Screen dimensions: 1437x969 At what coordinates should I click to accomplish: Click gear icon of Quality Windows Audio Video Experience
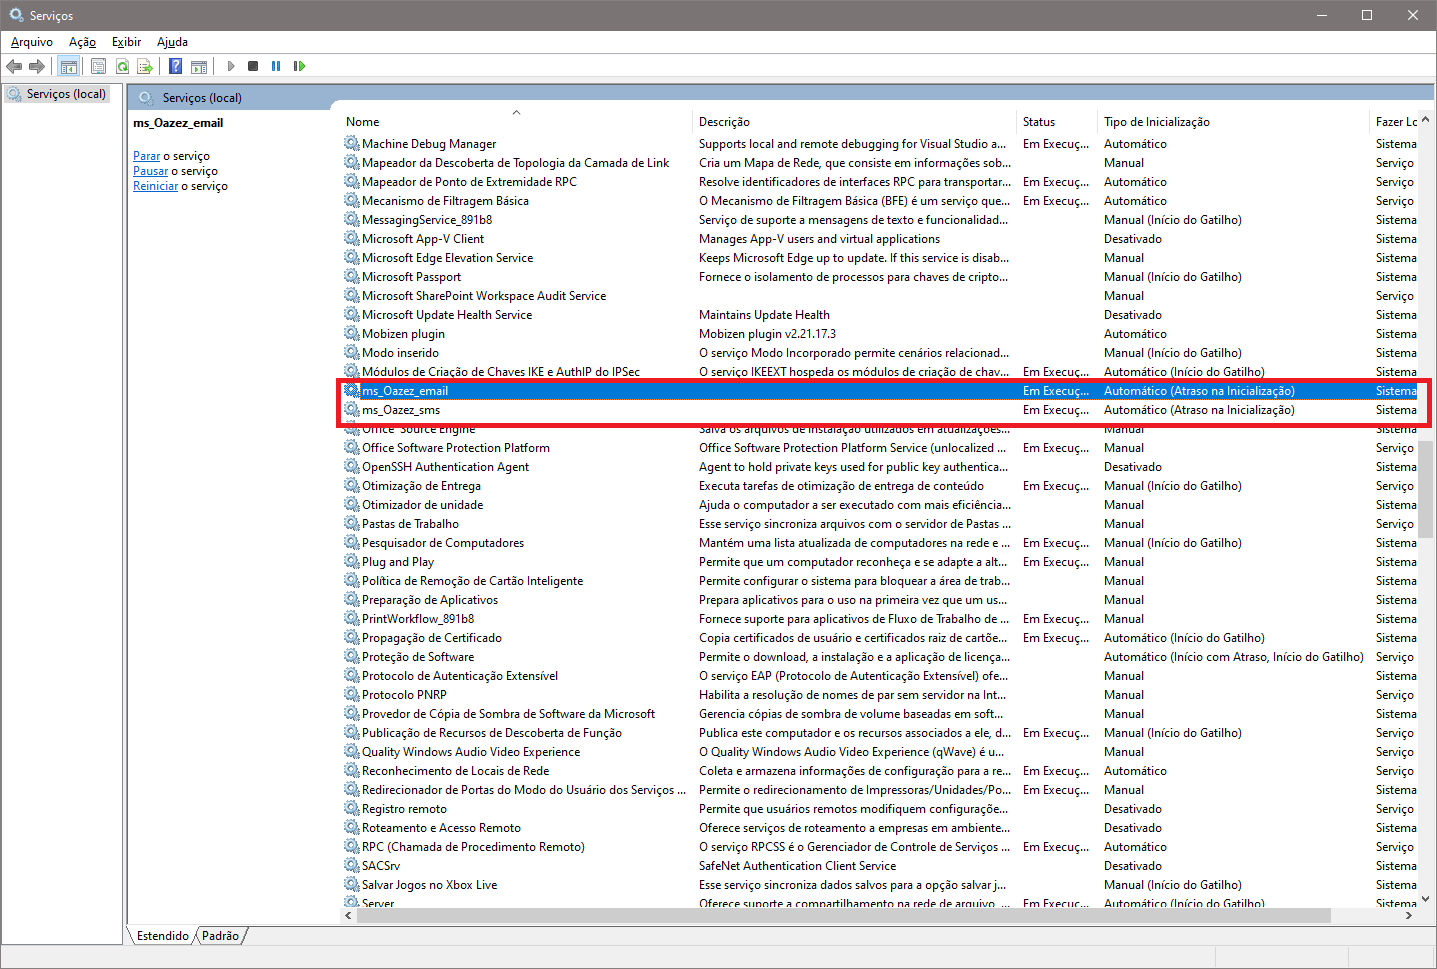tap(352, 752)
